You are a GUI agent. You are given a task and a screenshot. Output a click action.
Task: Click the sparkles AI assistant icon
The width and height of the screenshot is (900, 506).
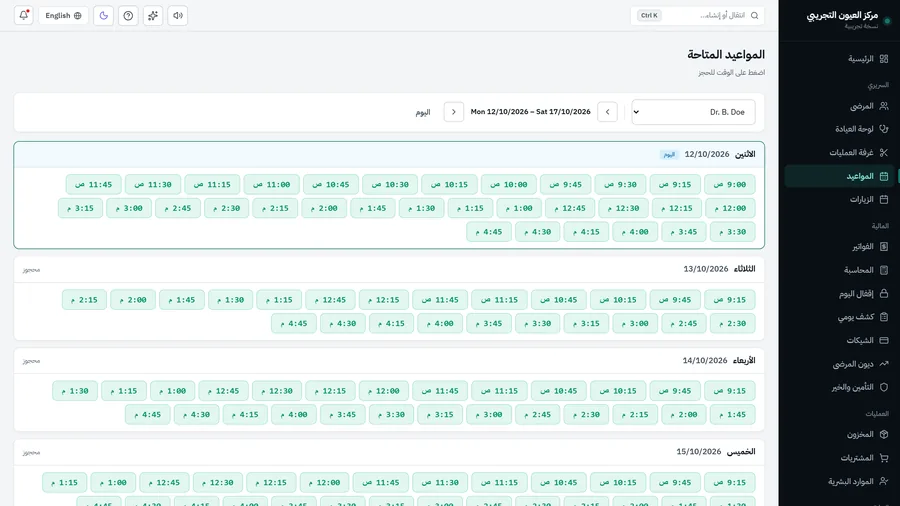[x=153, y=15]
